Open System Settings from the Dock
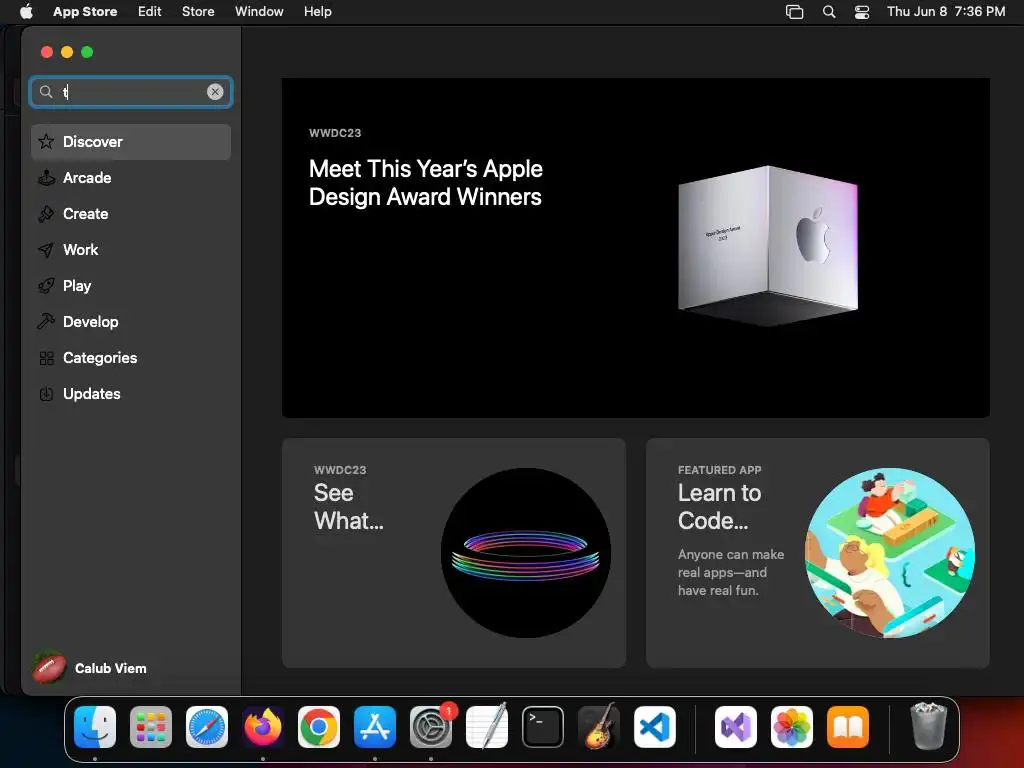The width and height of the screenshot is (1024, 768). (431, 726)
